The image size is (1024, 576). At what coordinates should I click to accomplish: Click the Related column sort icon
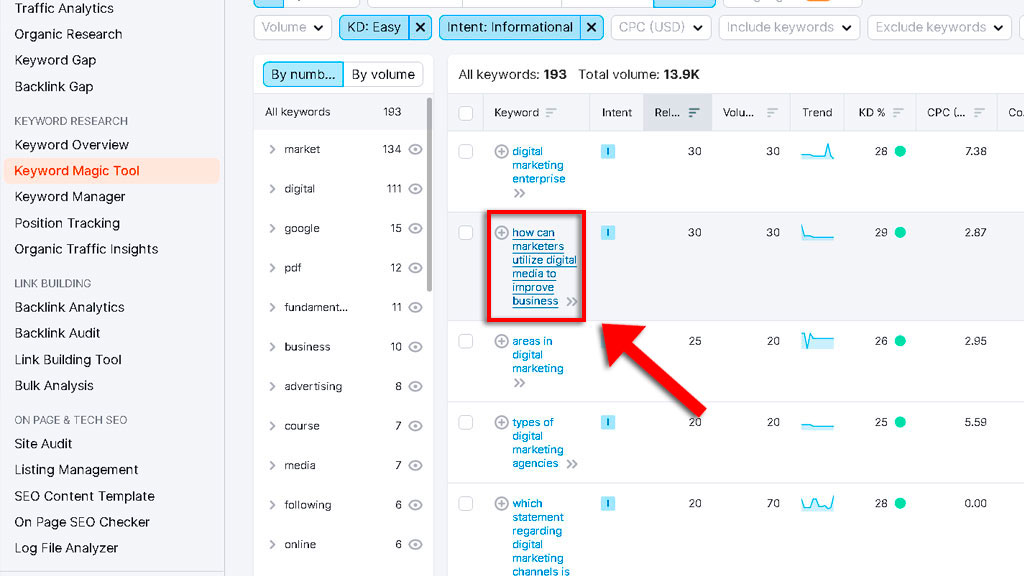pos(694,113)
